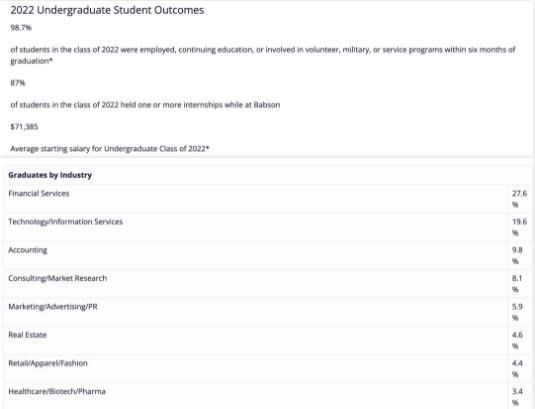Select the Accounting row label

tap(28, 250)
